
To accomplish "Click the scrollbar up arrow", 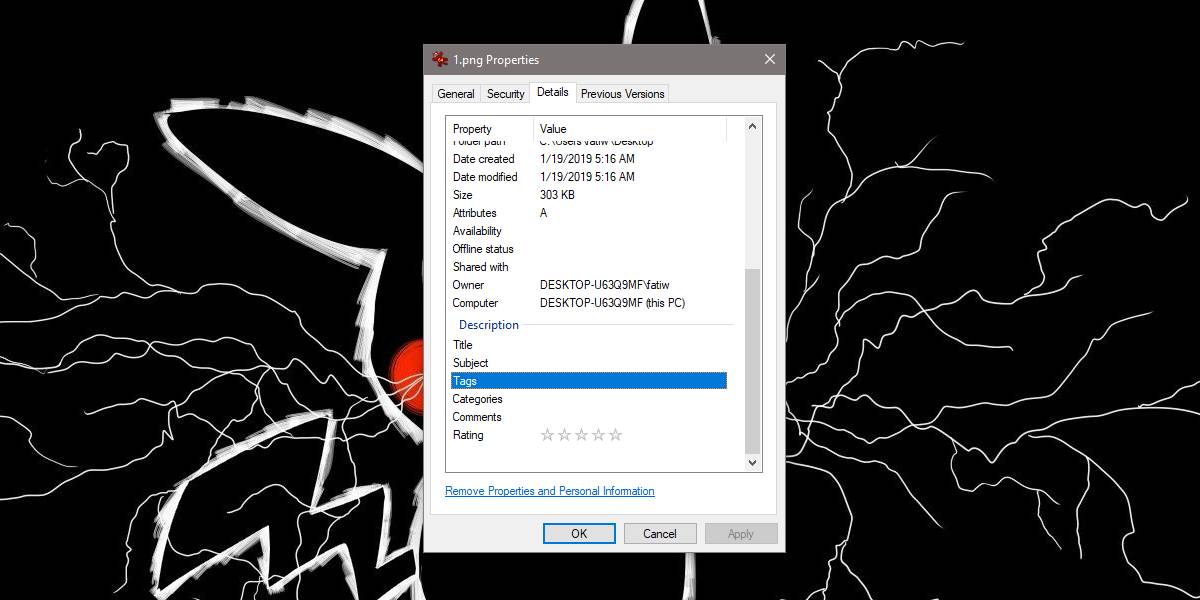I will tap(752, 124).
